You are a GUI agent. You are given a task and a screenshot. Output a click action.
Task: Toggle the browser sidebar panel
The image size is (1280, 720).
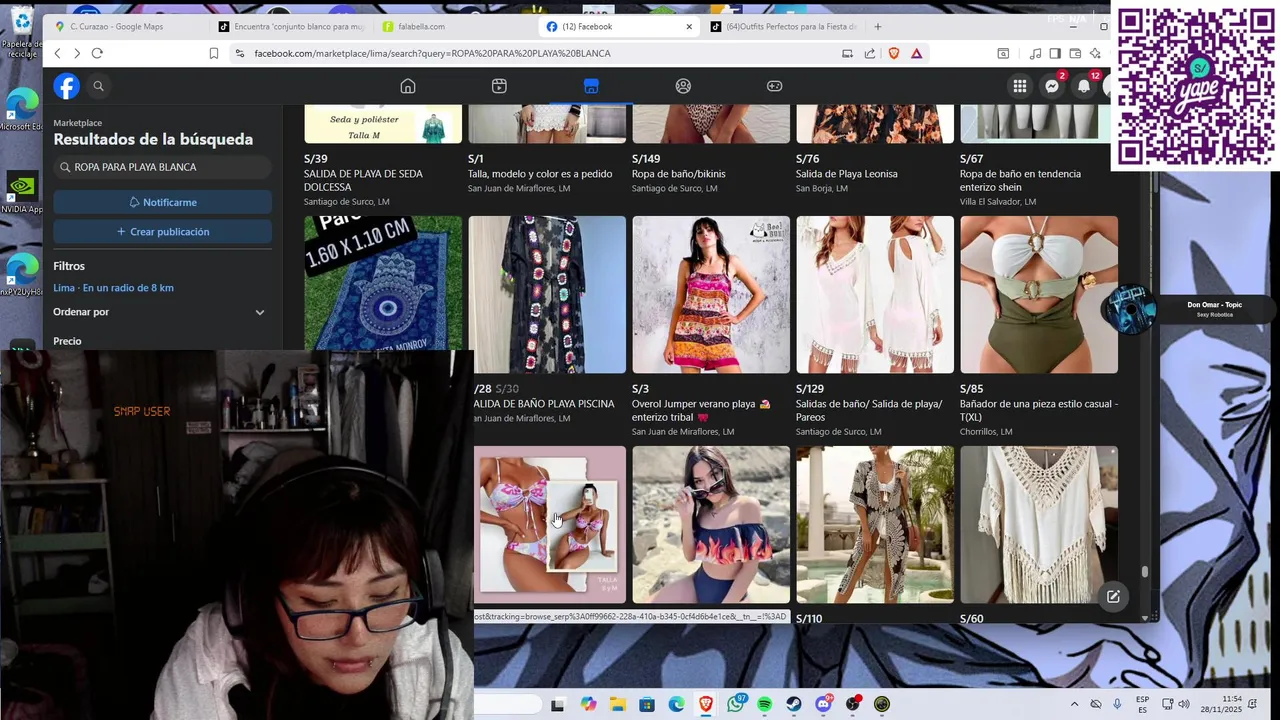pyautogui.click(x=1054, y=53)
